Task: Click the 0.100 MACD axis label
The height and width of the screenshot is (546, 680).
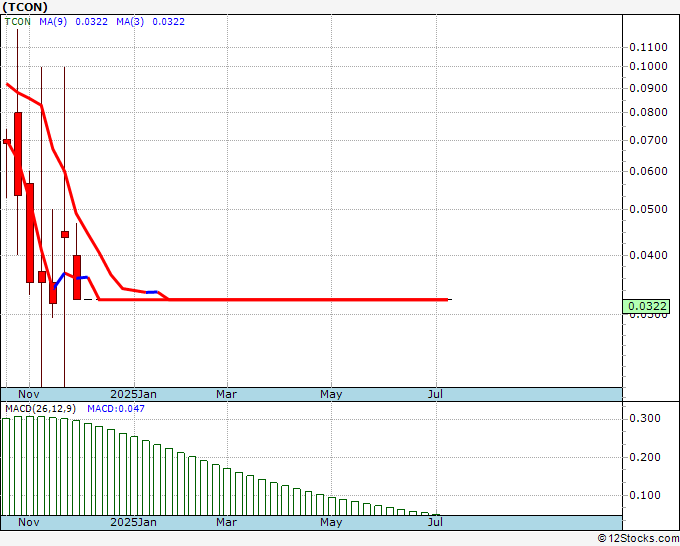Action: (645, 495)
